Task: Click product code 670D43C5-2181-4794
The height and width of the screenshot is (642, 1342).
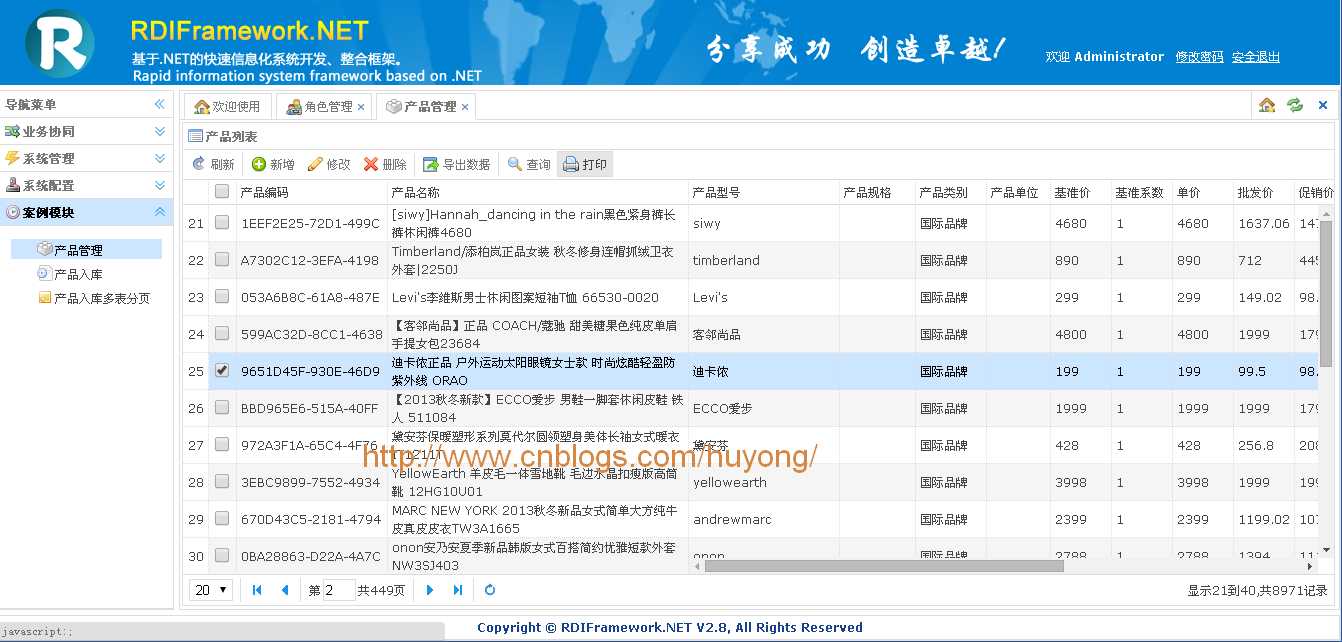Action: (x=311, y=519)
